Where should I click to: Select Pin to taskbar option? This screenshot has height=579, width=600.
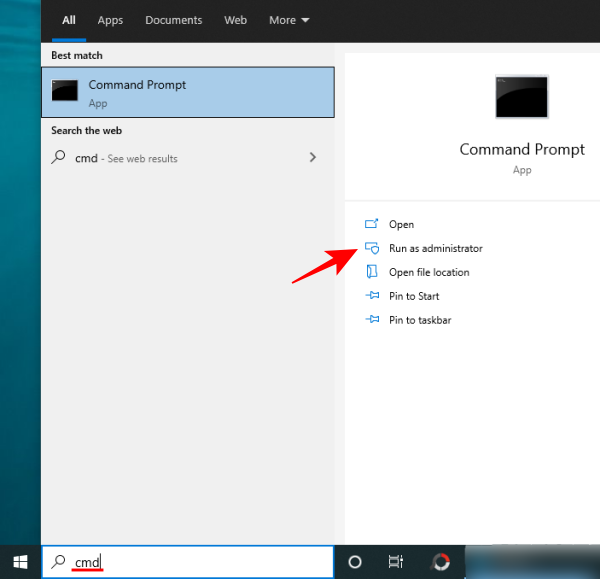[419, 320]
